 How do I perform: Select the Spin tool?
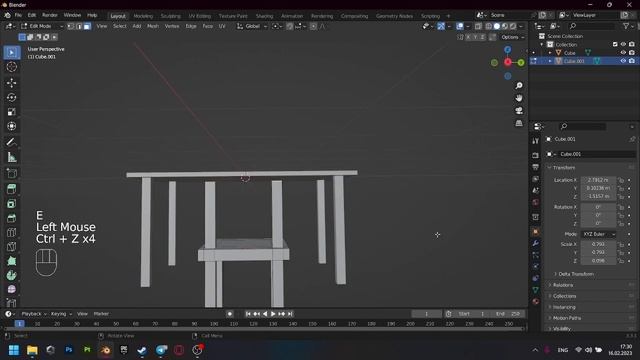(x=11, y=275)
